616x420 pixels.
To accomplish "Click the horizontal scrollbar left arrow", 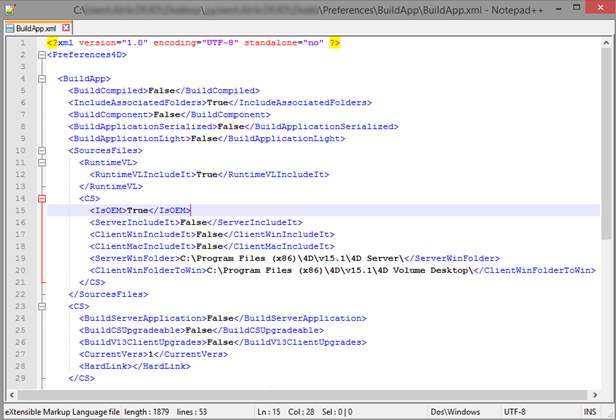I will click(7, 396).
